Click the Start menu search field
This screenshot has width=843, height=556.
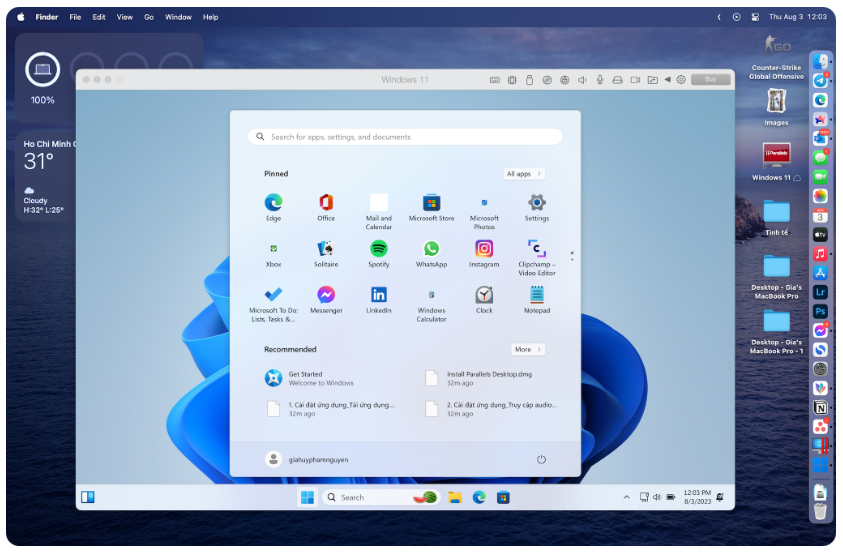pos(405,137)
